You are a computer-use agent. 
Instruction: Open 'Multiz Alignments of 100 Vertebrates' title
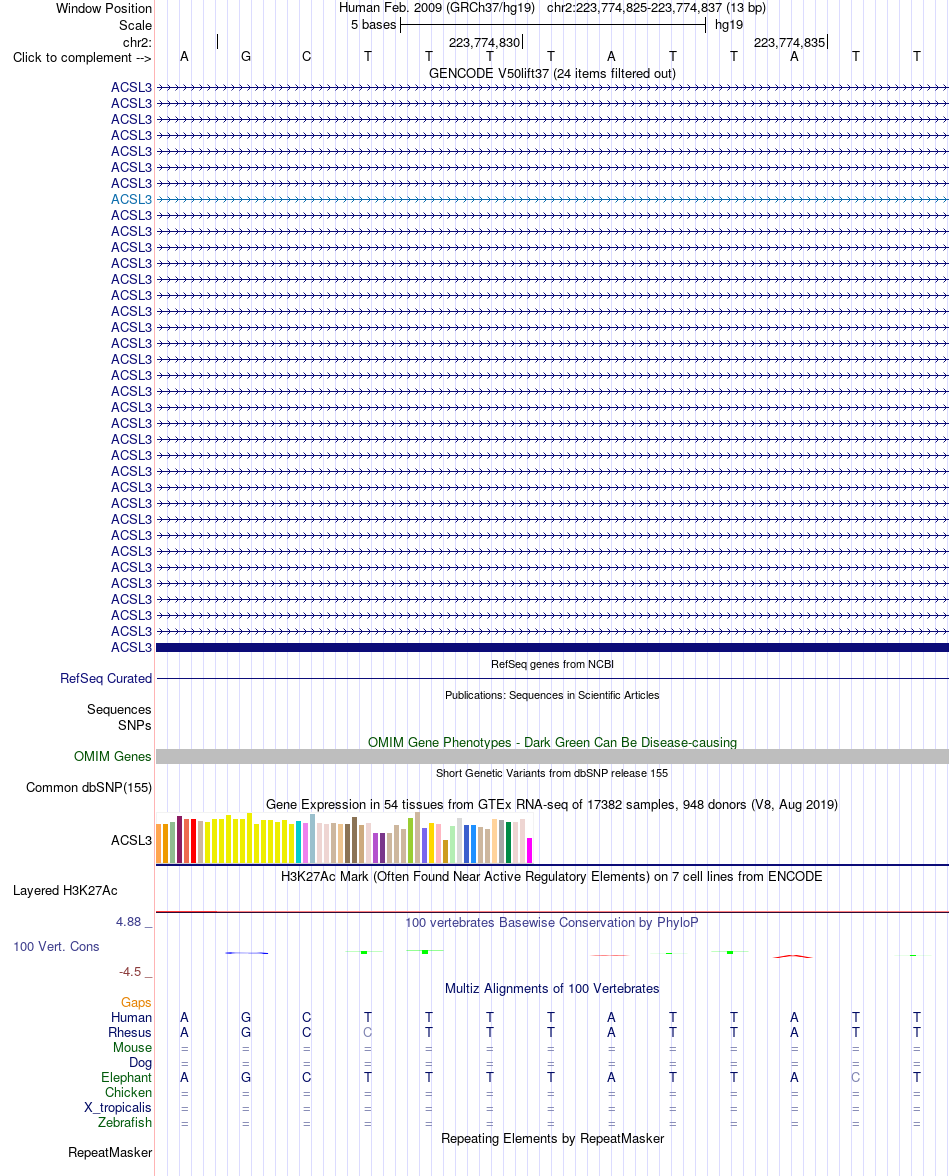[x=552, y=988]
